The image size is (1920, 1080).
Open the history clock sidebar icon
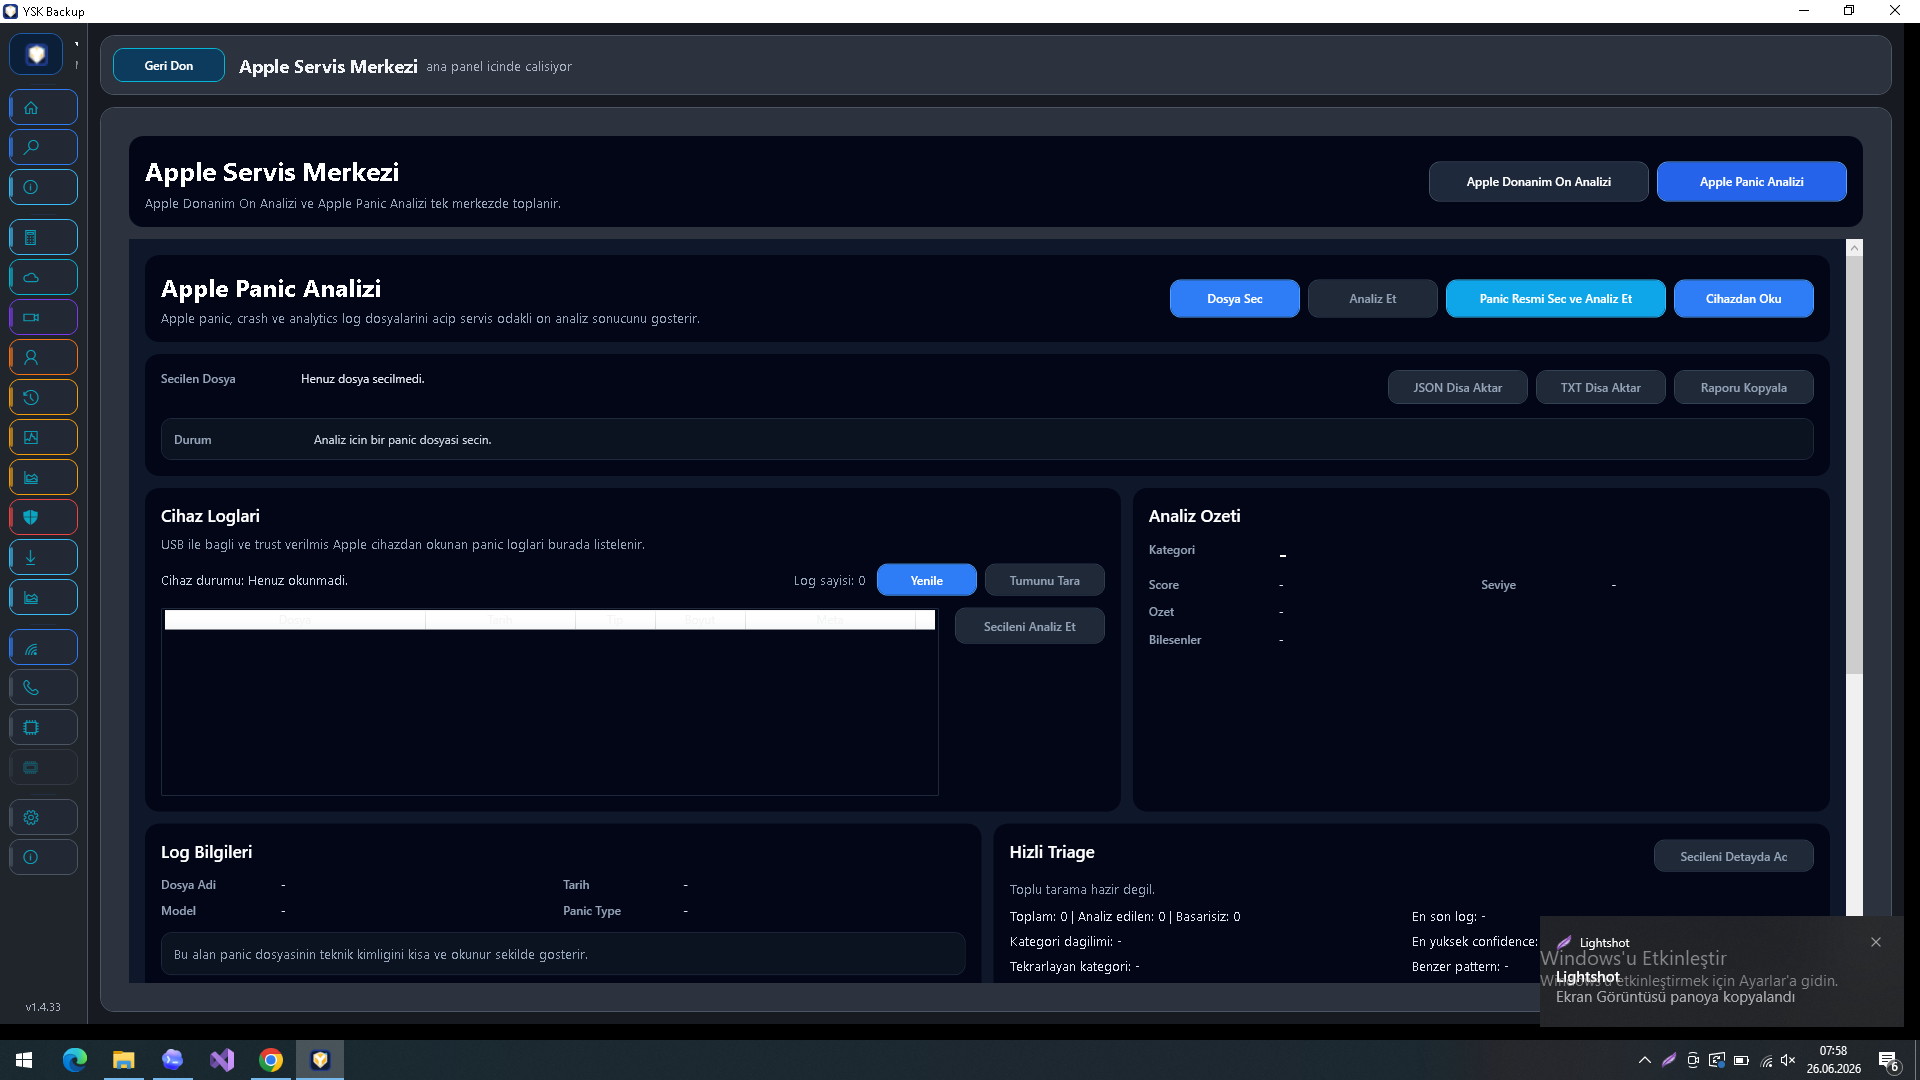(43, 397)
